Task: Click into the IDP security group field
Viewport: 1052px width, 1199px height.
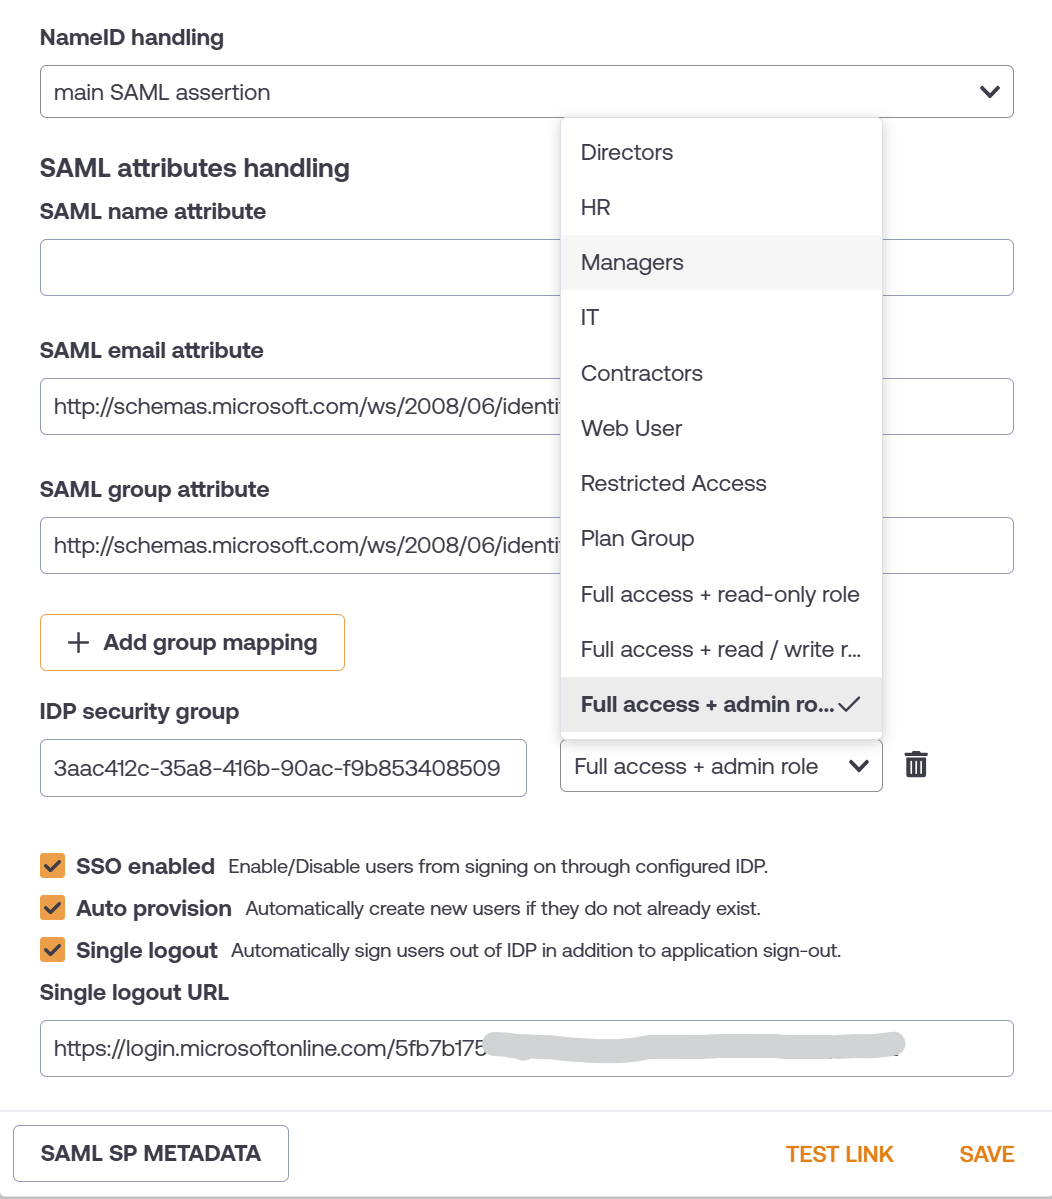Action: [x=283, y=768]
